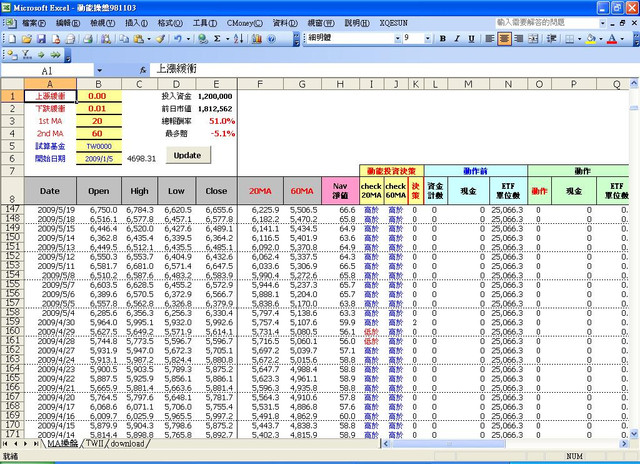Toggle Italic formatting

pos(456,38)
